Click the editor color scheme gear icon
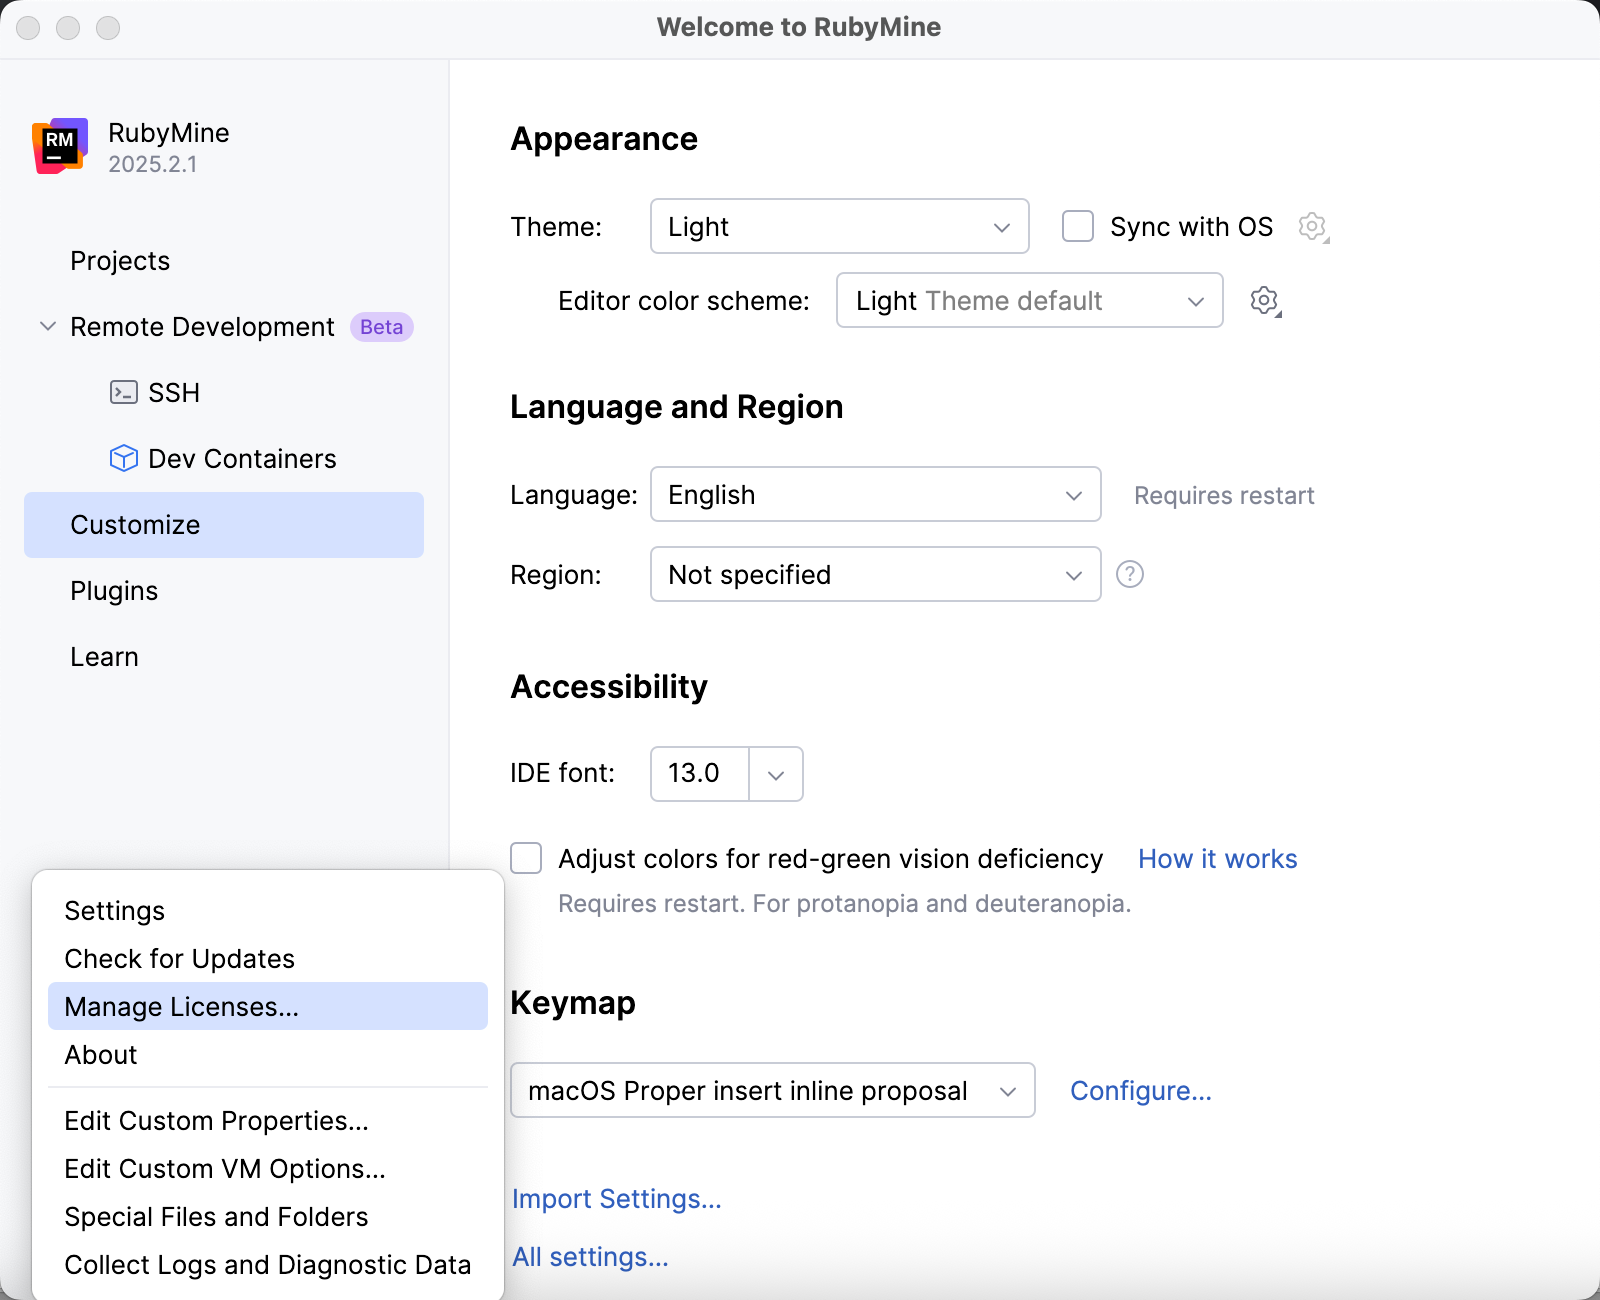 point(1264,300)
